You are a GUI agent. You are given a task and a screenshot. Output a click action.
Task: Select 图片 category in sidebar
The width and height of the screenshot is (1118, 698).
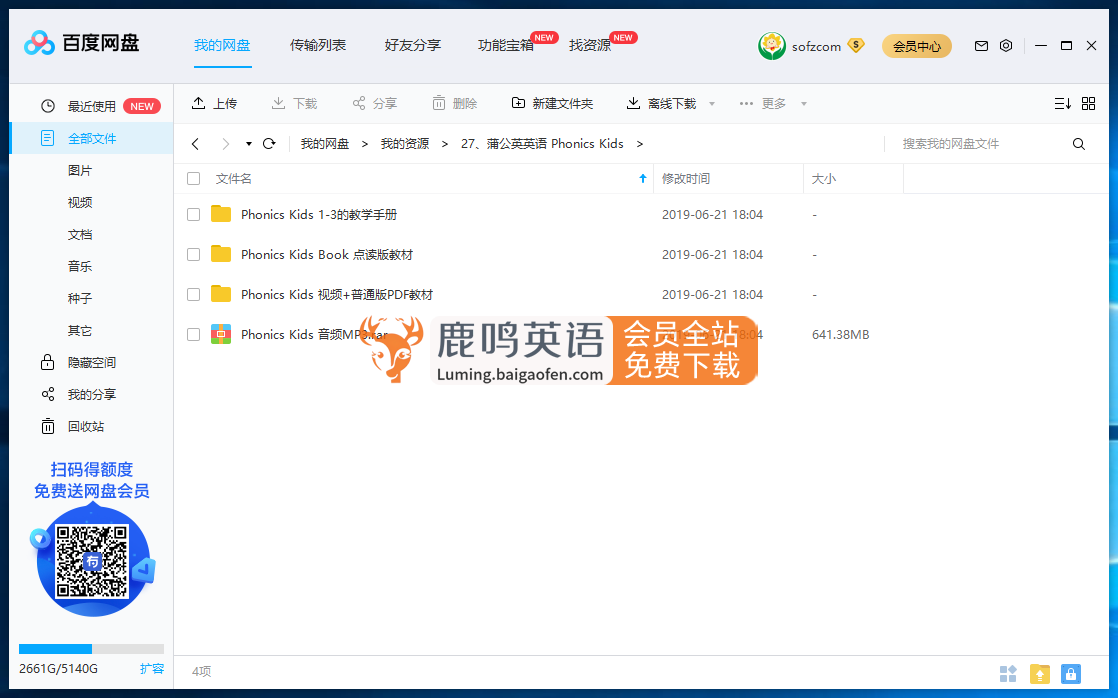pos(80,170)
